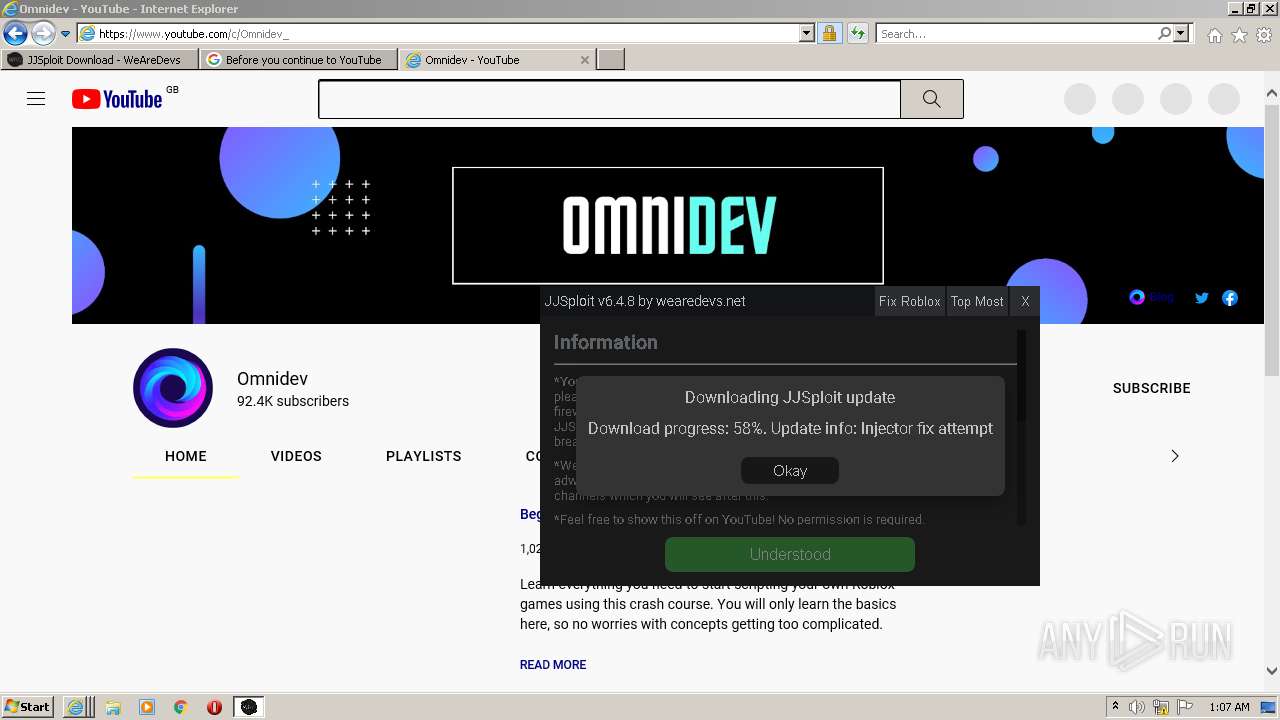
Task: Refresh the page with the green arrows icon
Action: tap(857, 34)
